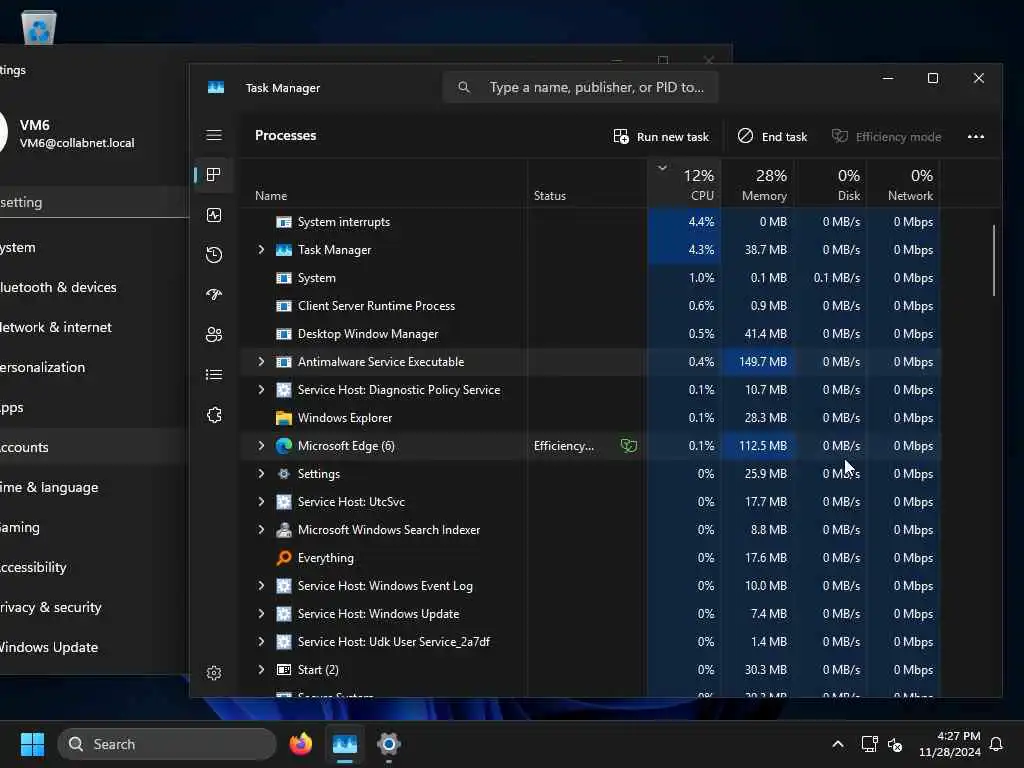
Task: Expand the Settings process row
Action: (261, 474)
